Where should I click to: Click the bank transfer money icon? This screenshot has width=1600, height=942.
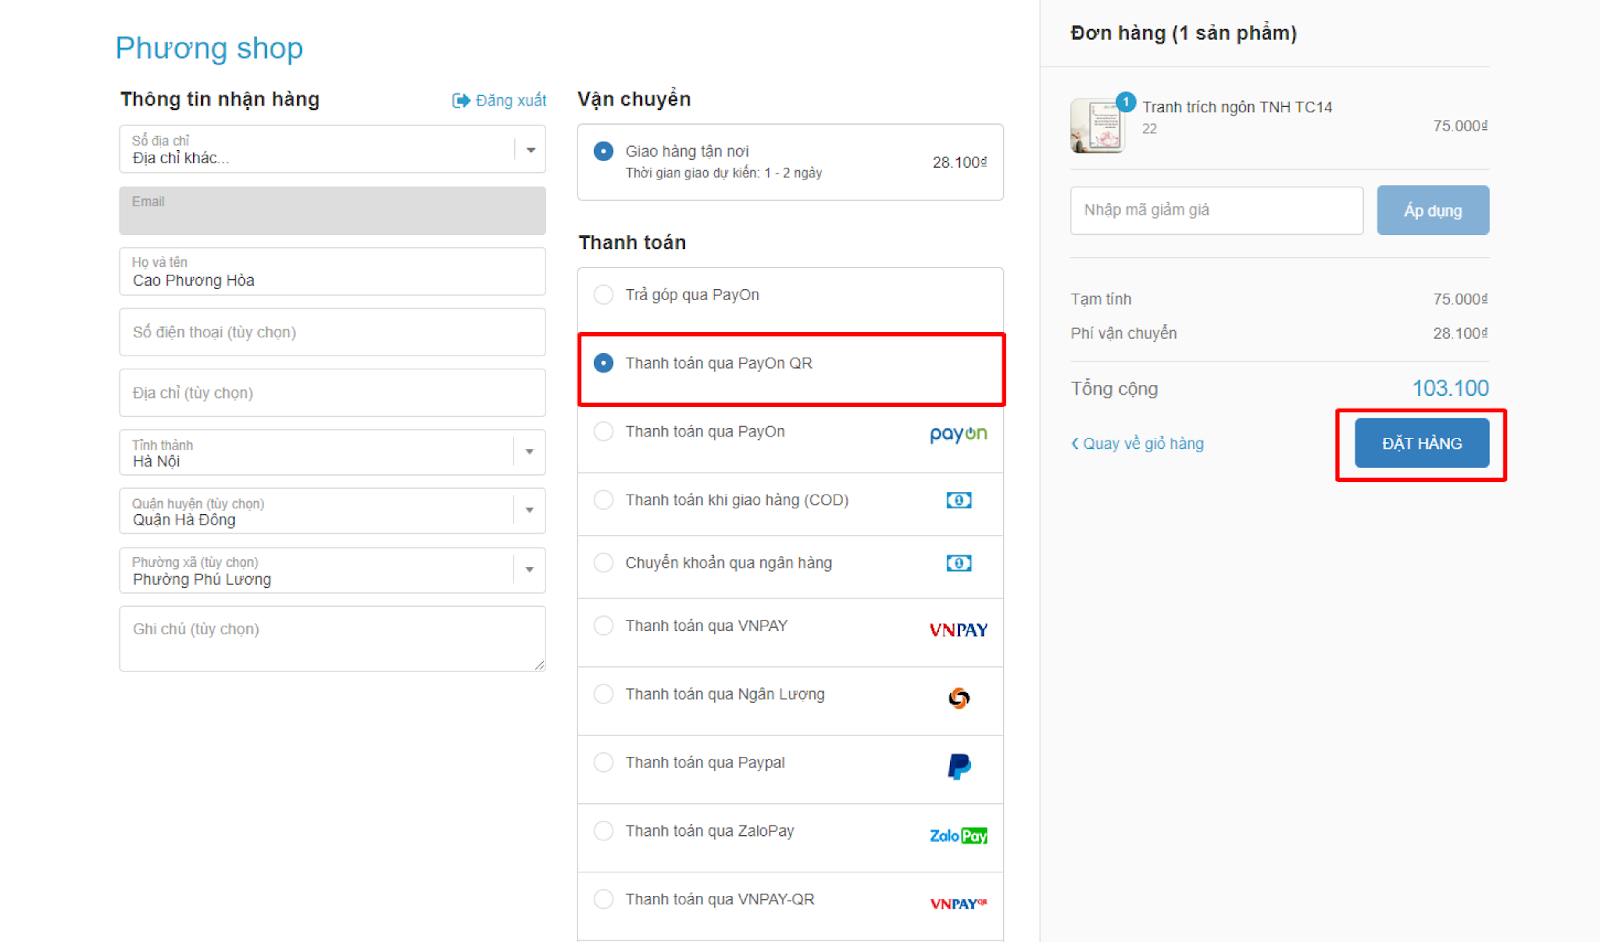tap(958, 563)
